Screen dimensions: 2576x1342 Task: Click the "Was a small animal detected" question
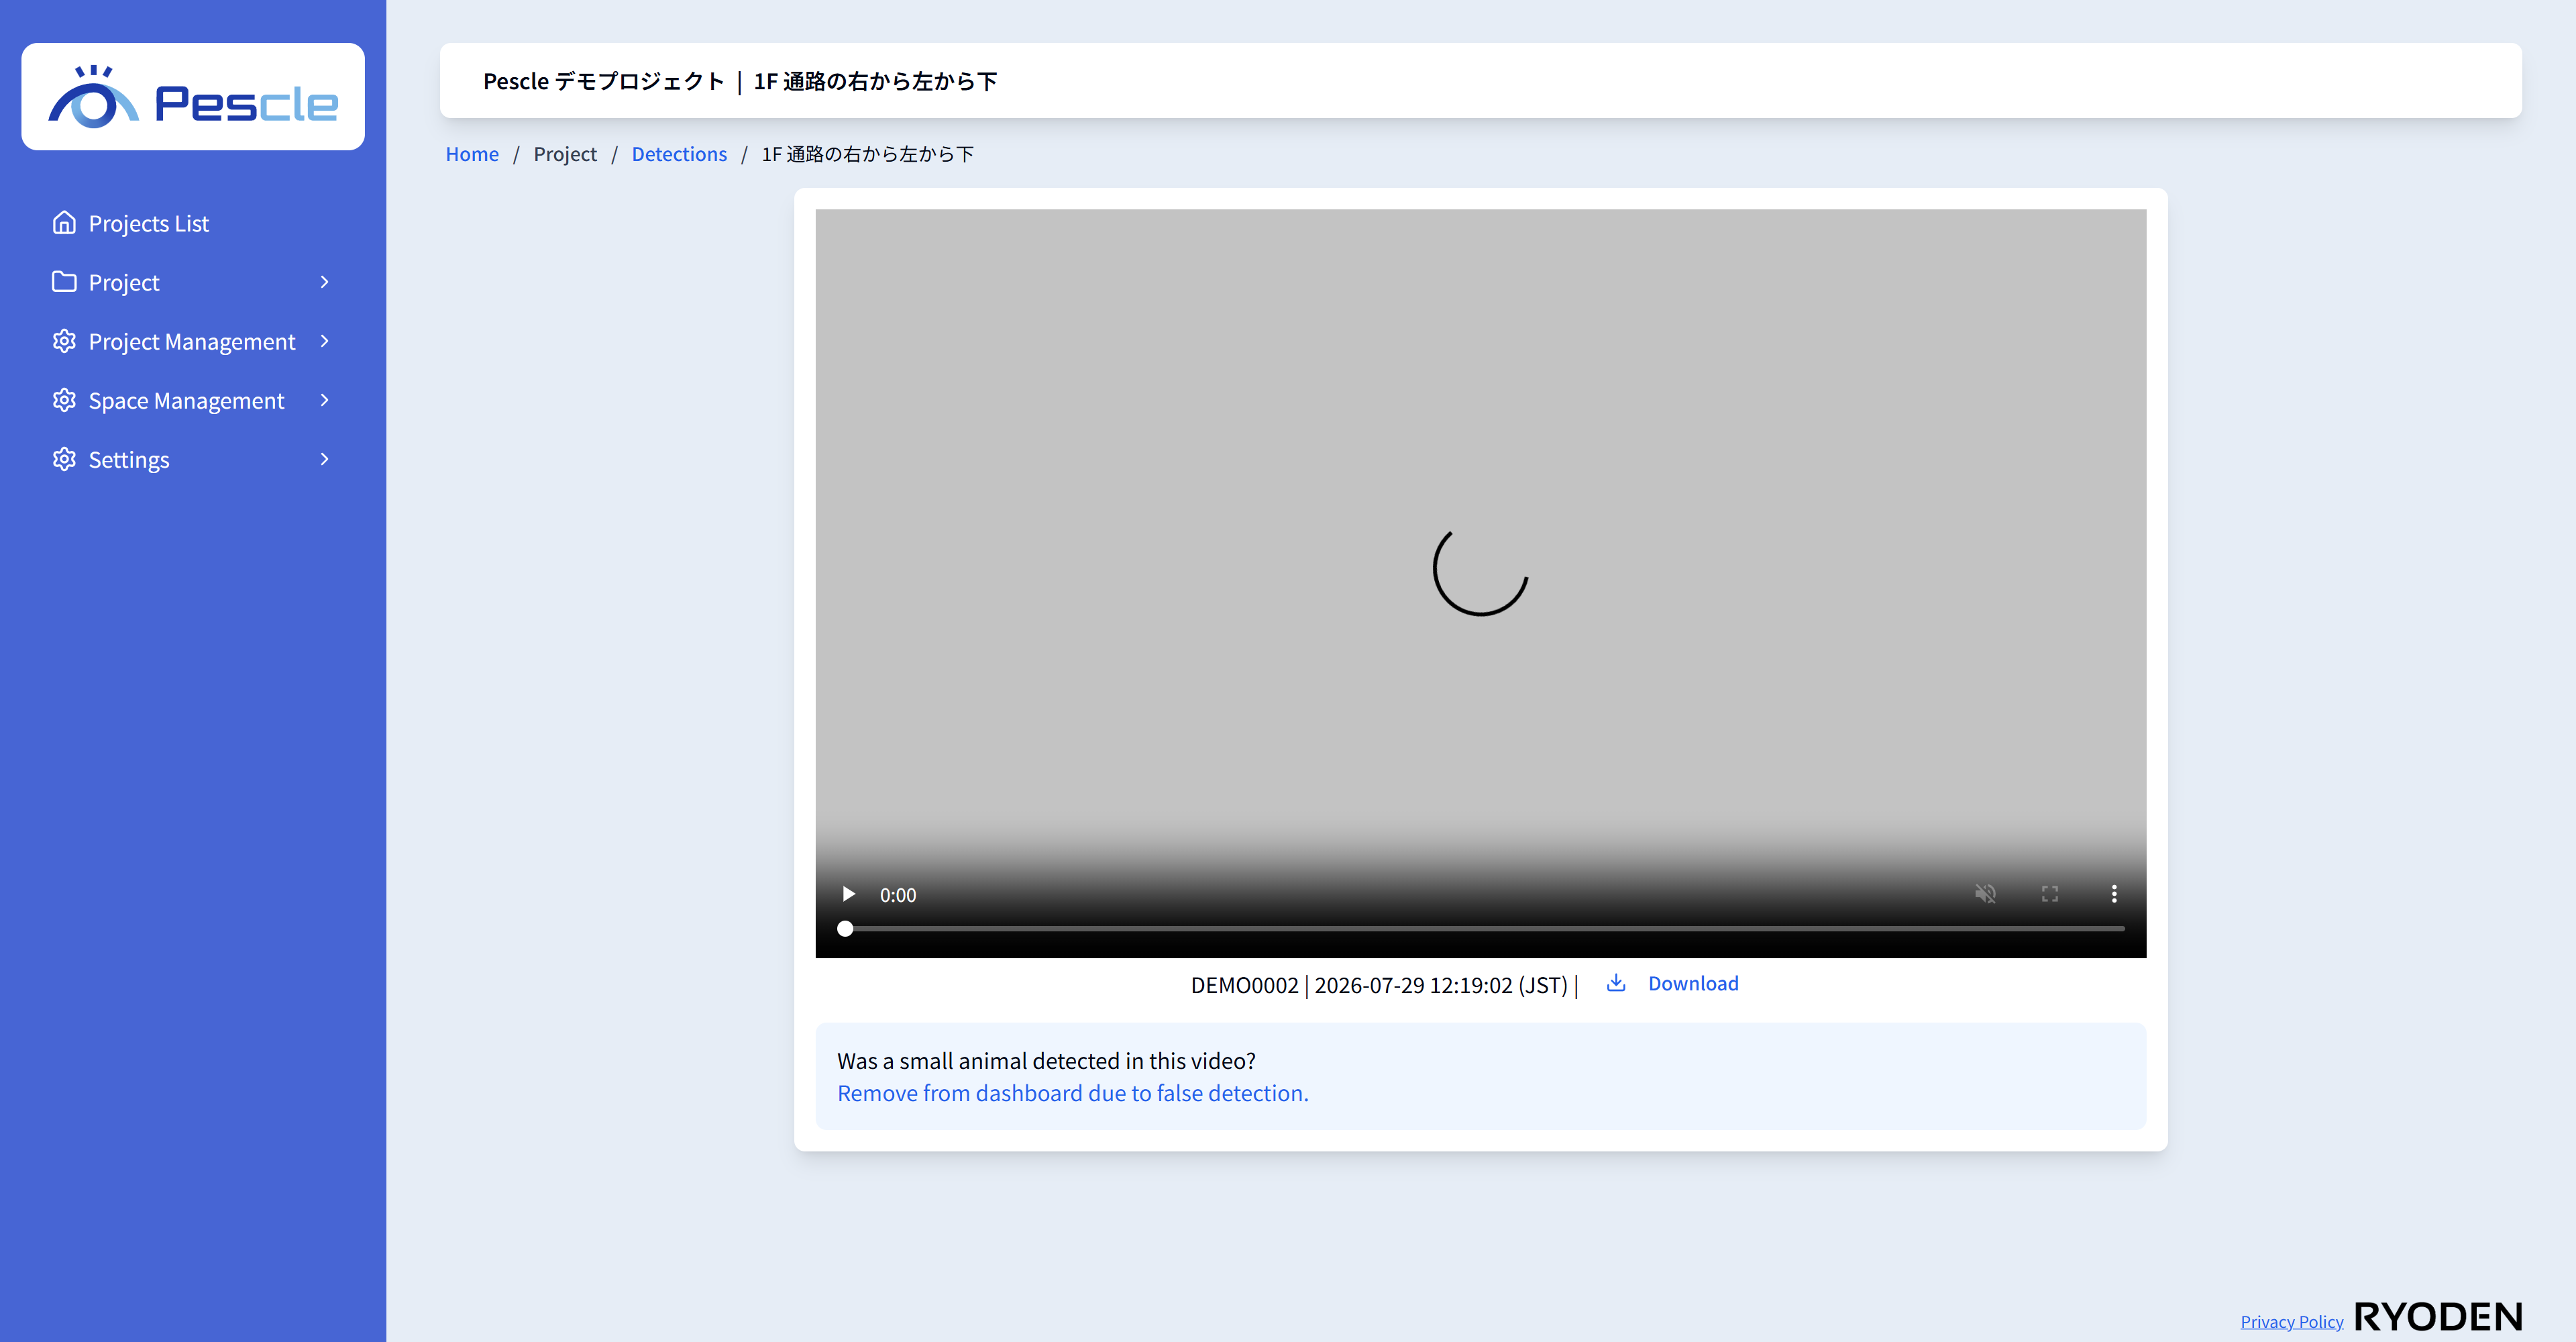click(1046, 1061)
